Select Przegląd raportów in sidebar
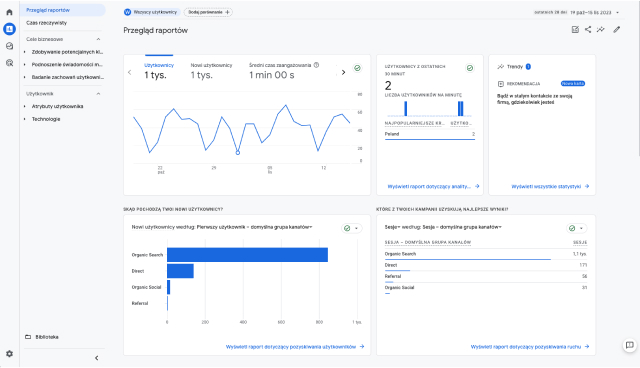 (62, 10)
